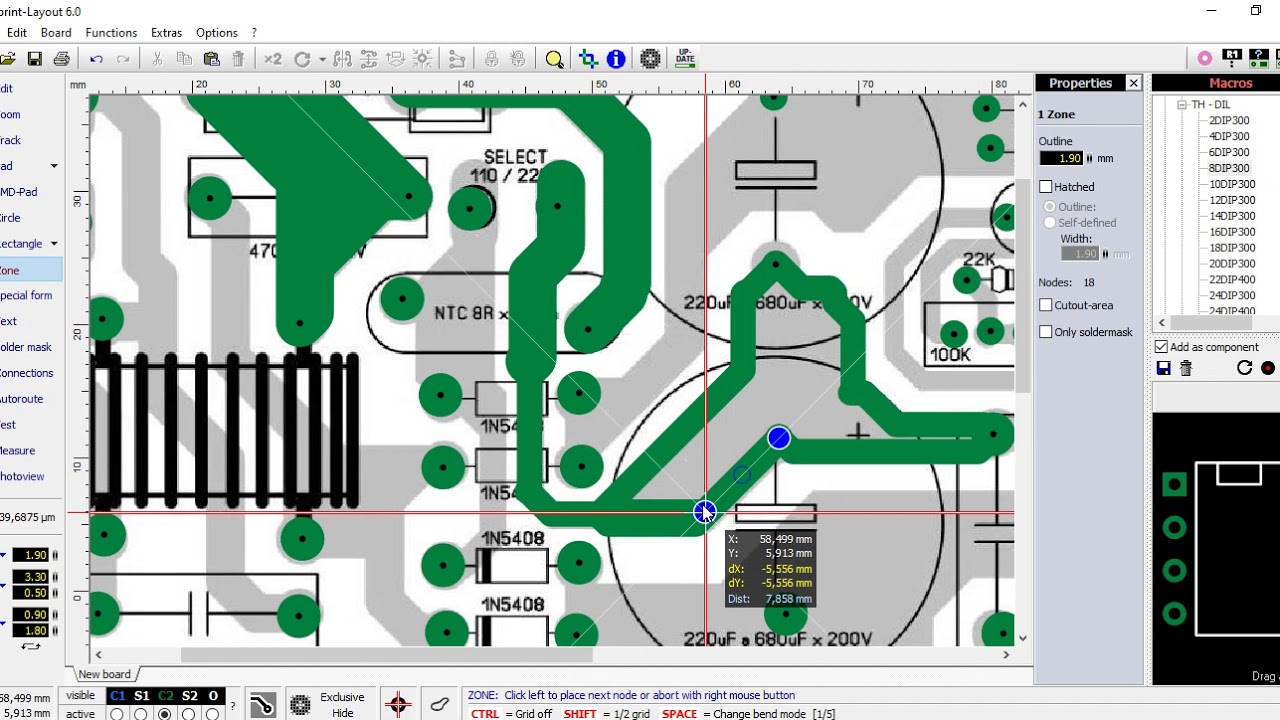Cut the selection with the scissors icon
1280x720 pixels.
pyautogui.click(x=157, y=59)
